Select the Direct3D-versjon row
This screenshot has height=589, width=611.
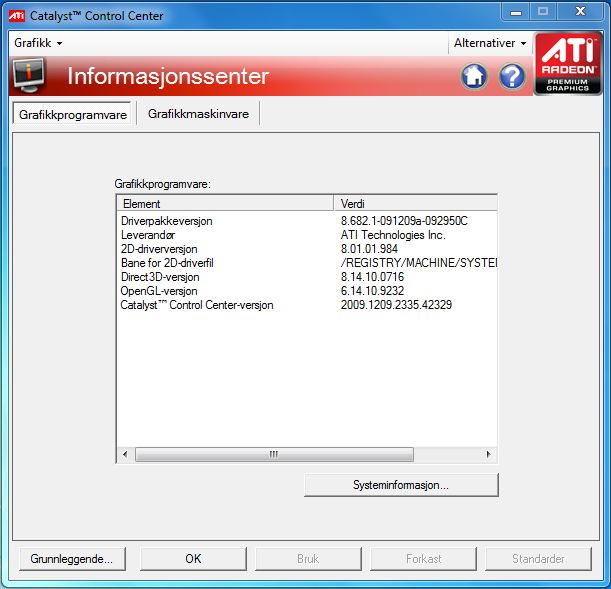point(307,277)
